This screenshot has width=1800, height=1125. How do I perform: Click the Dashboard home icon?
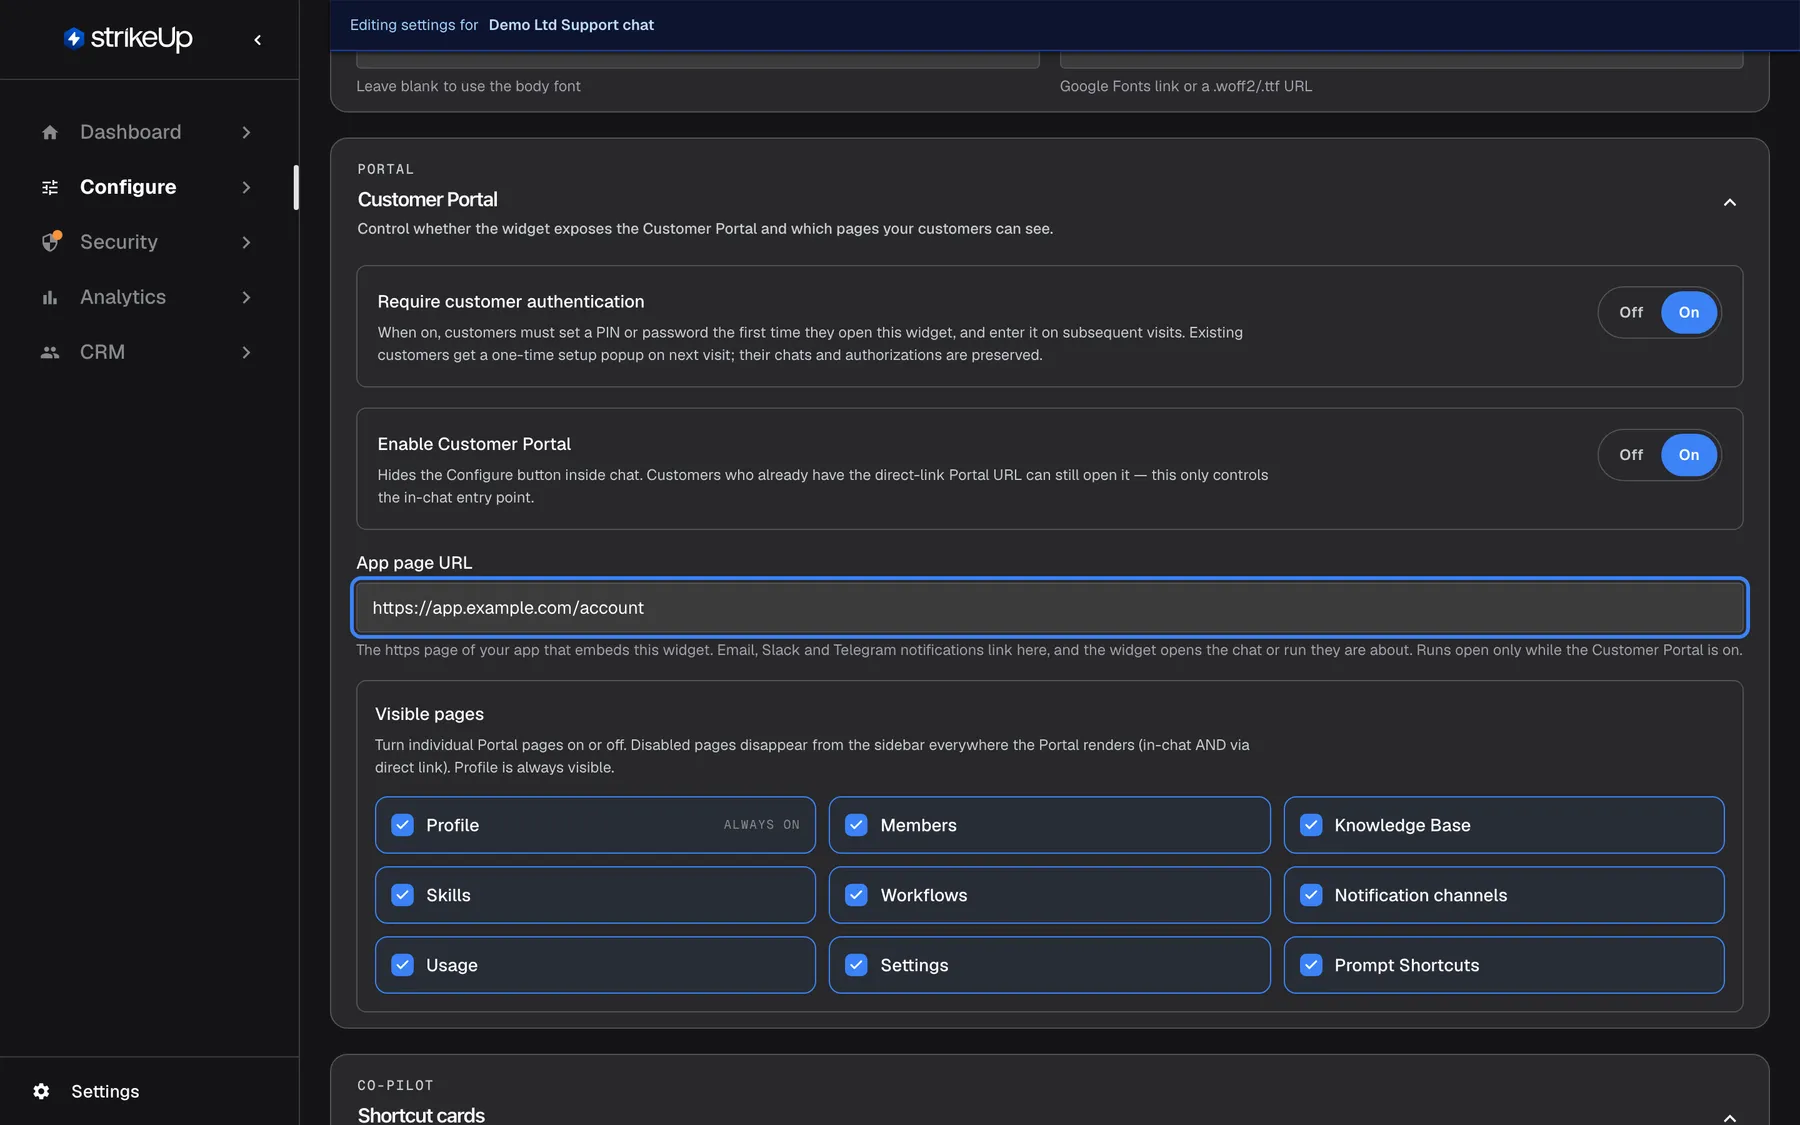[50, 132]
